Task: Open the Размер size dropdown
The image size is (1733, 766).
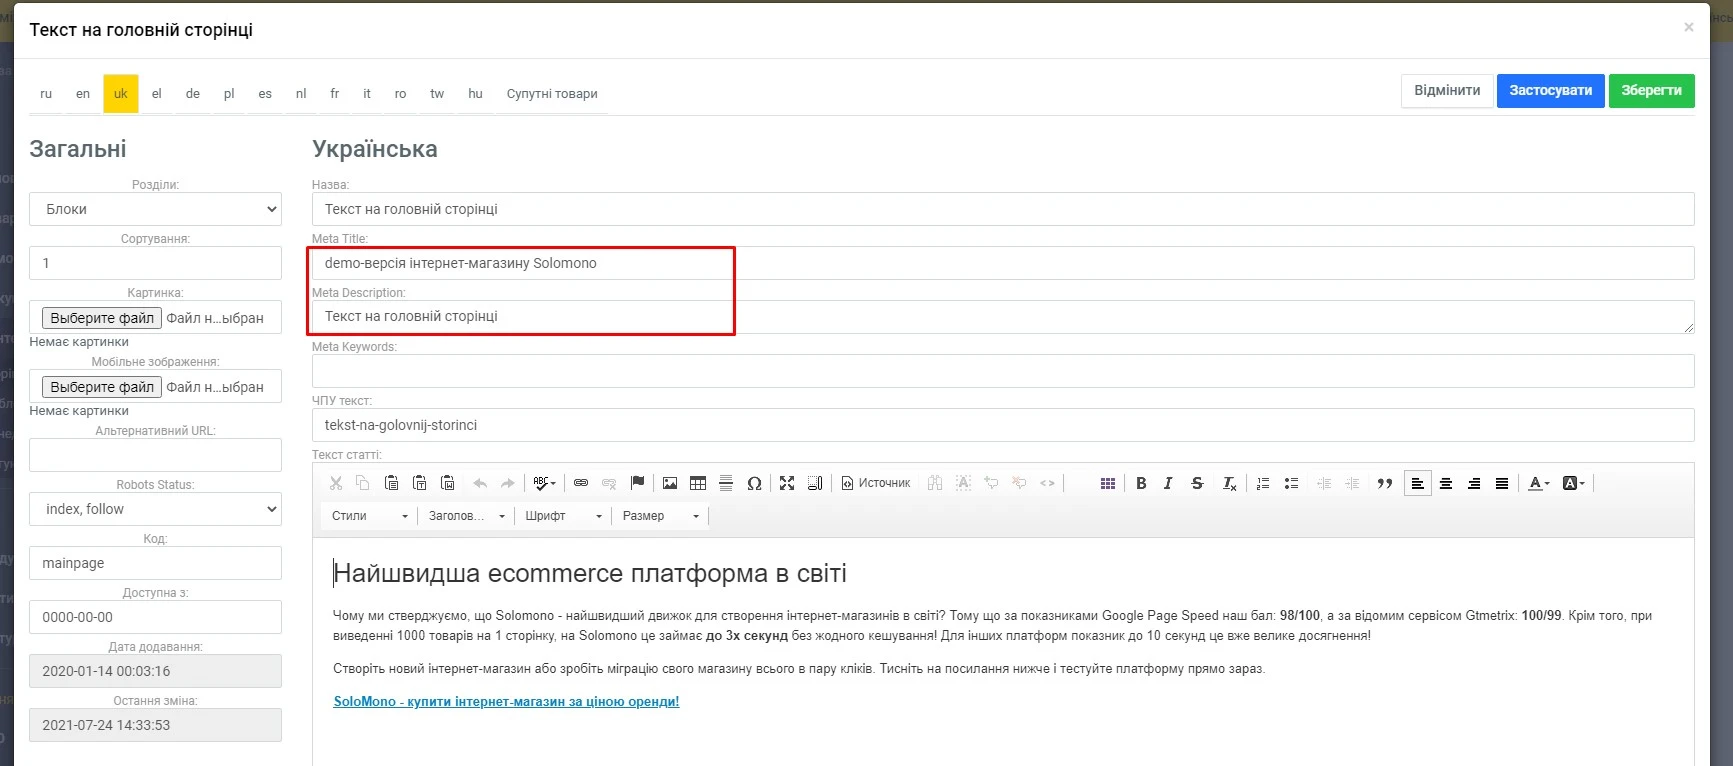Action: (x=661, y=516)
